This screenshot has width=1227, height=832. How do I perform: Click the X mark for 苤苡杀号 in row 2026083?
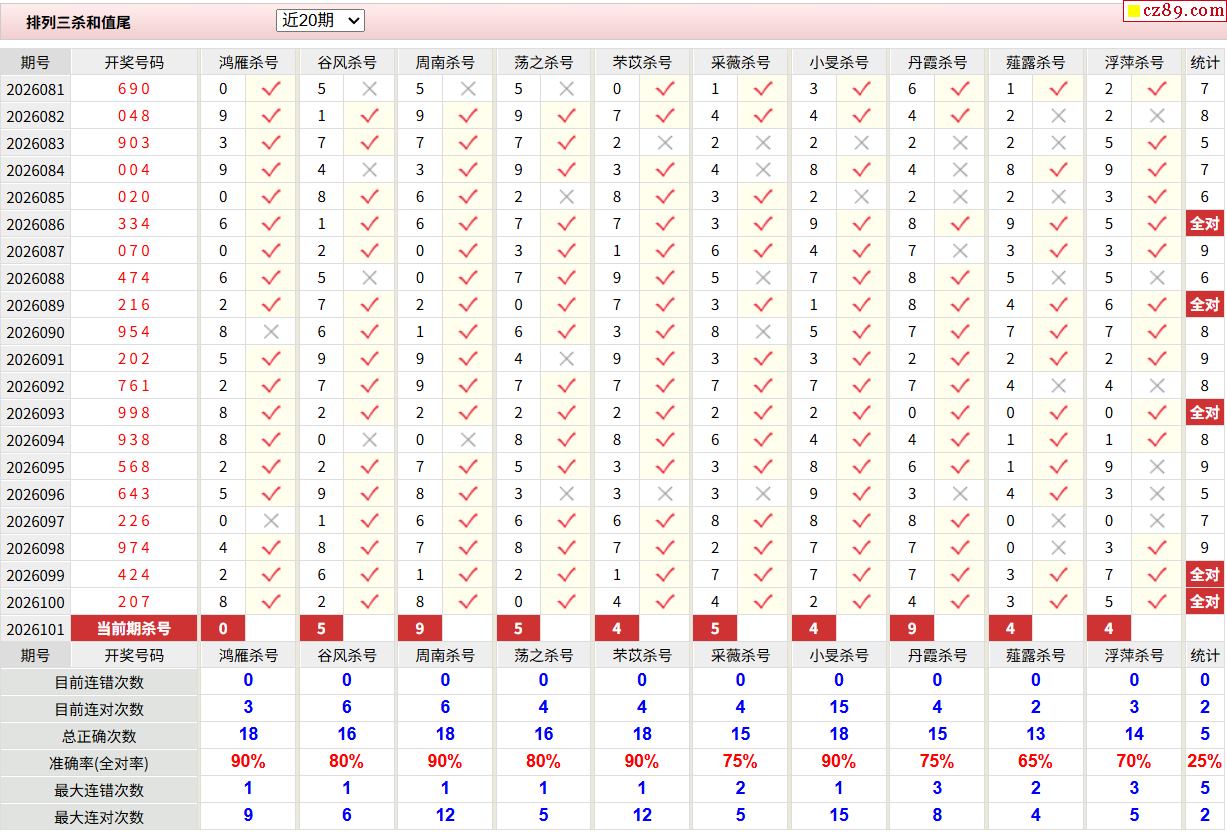[664, 143]
